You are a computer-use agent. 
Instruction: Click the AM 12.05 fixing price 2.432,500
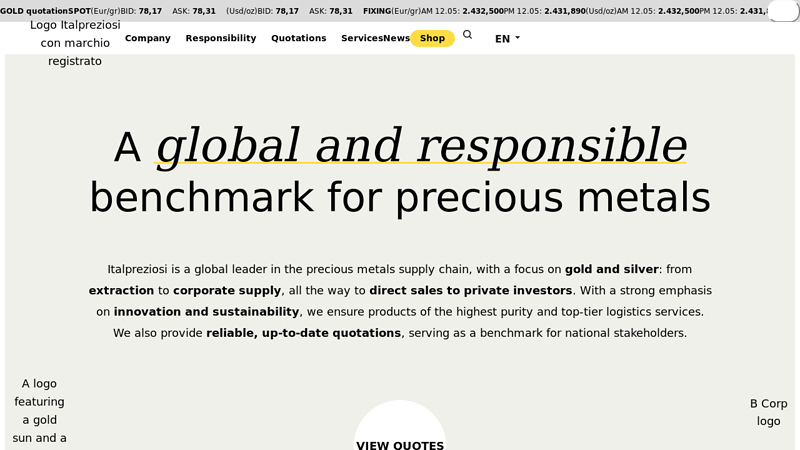point(482,11)
